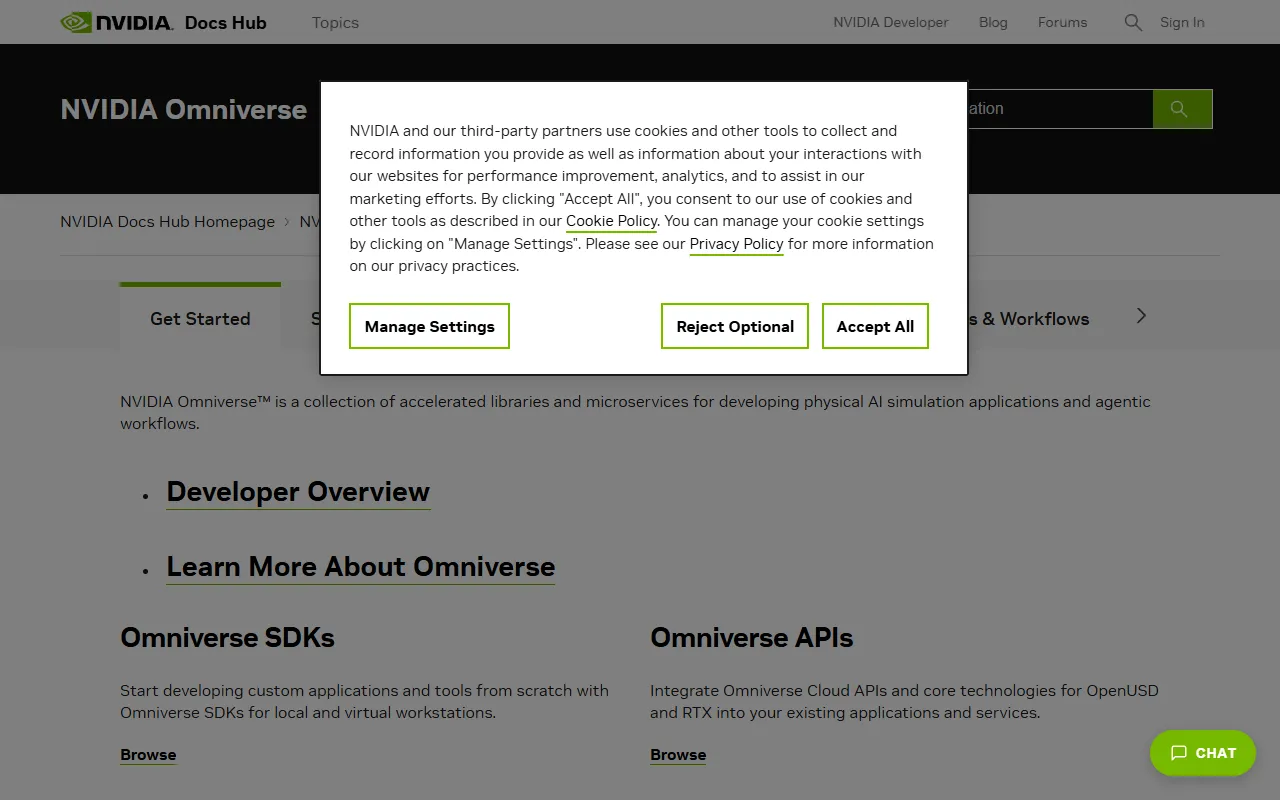1280x800 pixels.
Task: Click the NVIDIA Omniverse banner title
Action: [184, 109]
